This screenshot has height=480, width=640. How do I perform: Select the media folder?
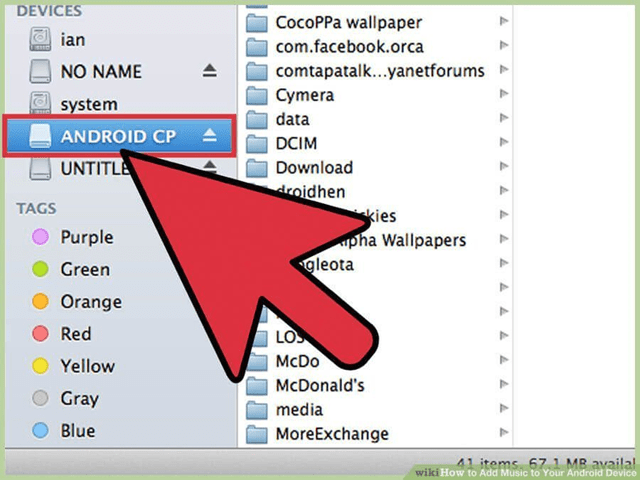coord(299,410)
